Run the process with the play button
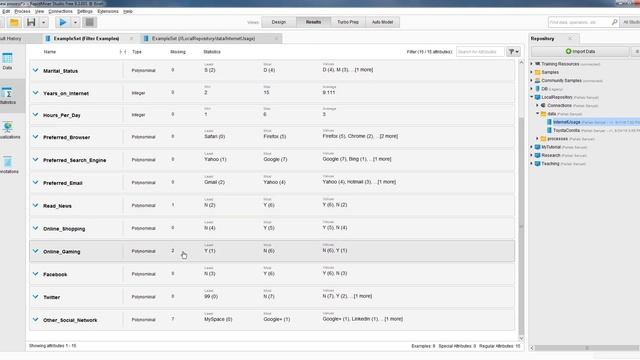 pos(63,22)
